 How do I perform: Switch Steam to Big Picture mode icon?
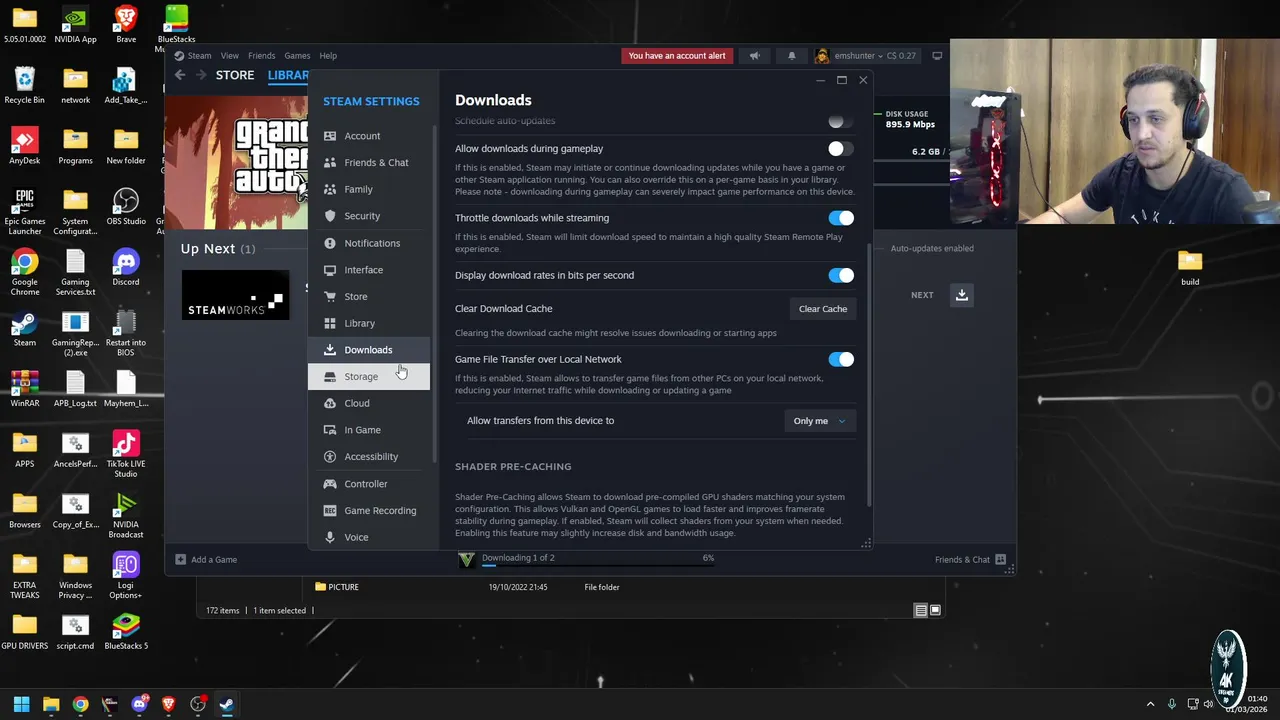[937, 56]
